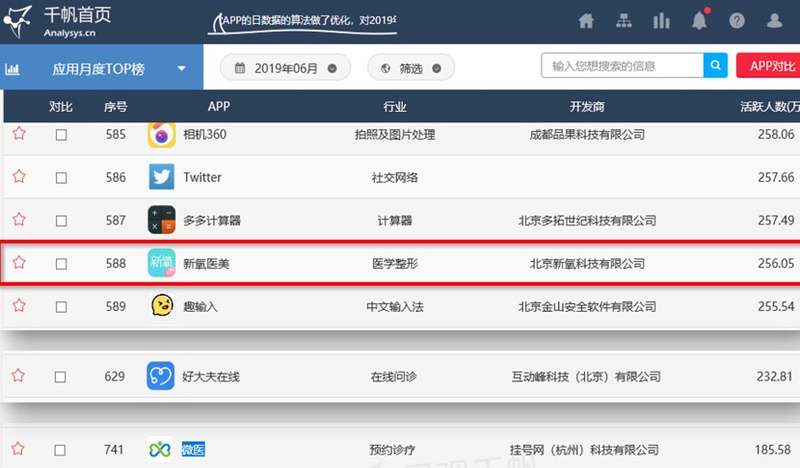Check the compare box for 好大夫在线
800x468 pixels.
[x=60, y=377]
